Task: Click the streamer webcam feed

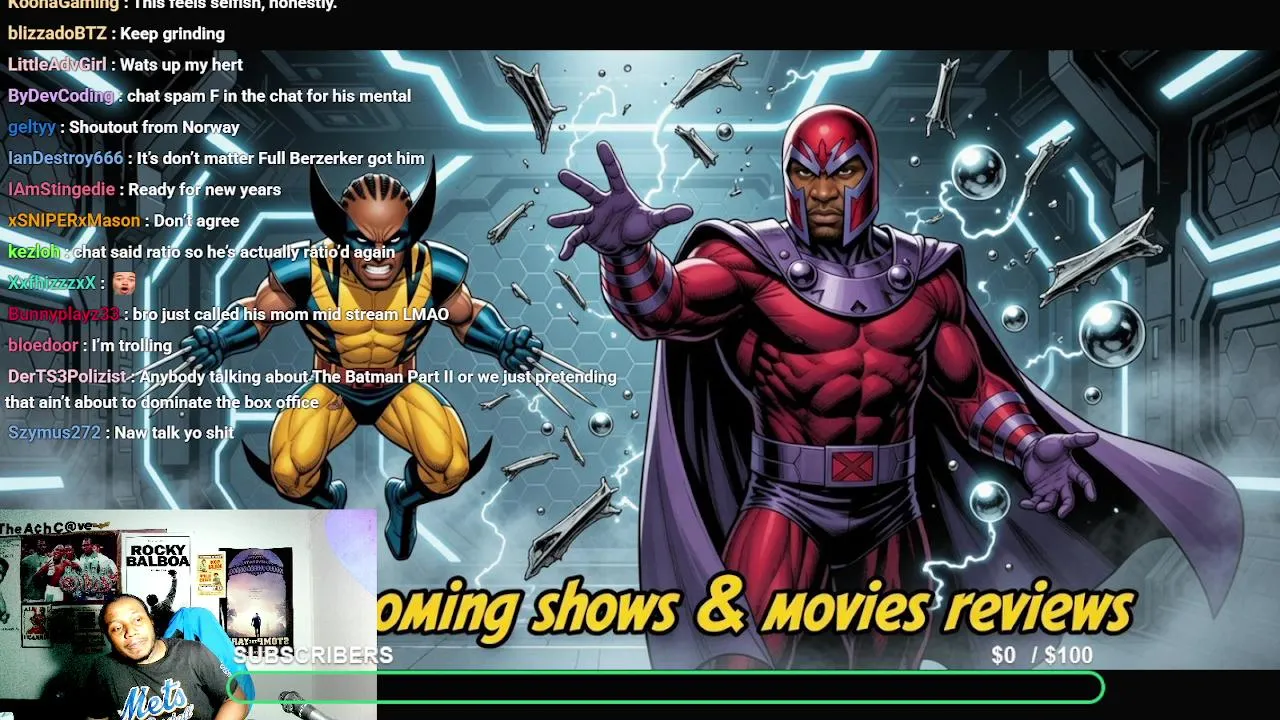Action: tap(188, 615)
